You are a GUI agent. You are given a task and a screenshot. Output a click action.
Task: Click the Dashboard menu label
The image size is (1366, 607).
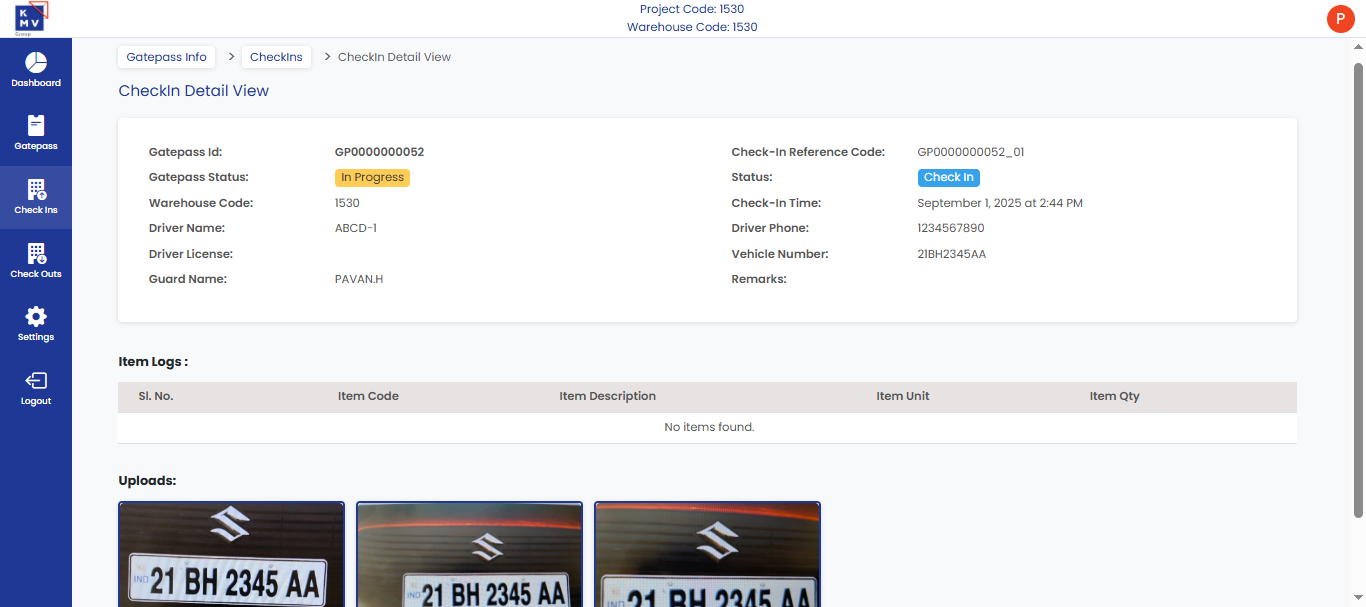point(36,84)
